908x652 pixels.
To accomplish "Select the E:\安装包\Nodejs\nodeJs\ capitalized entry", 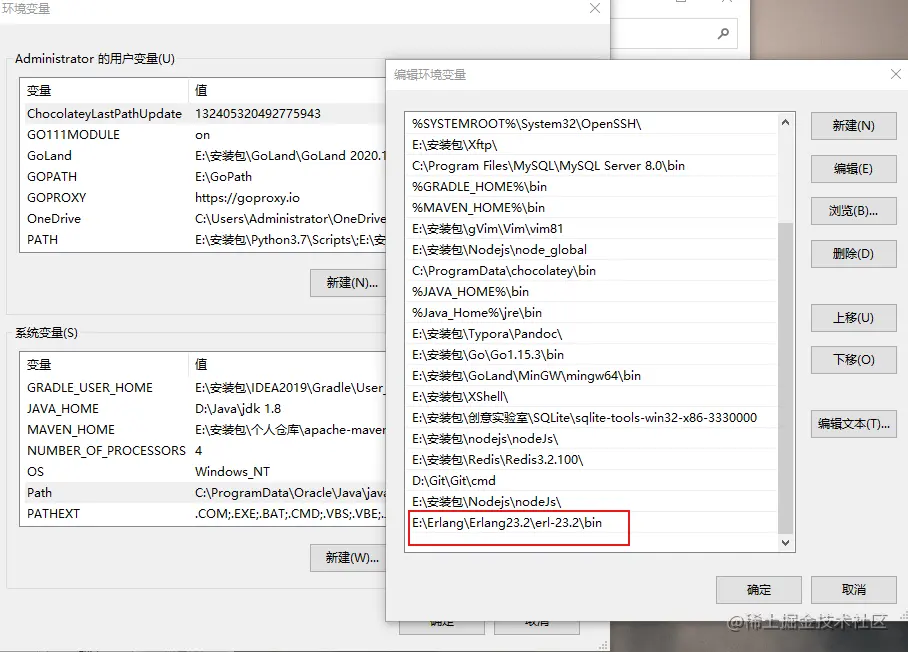I will [x=591, y=501].
